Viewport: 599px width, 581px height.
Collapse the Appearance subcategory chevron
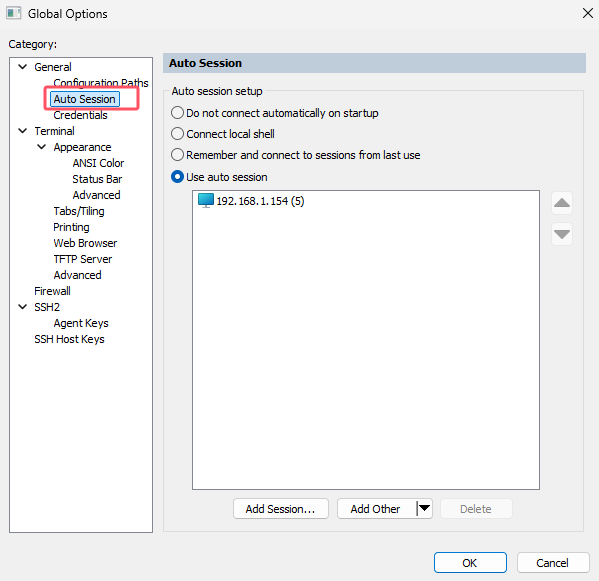[42, 147]
